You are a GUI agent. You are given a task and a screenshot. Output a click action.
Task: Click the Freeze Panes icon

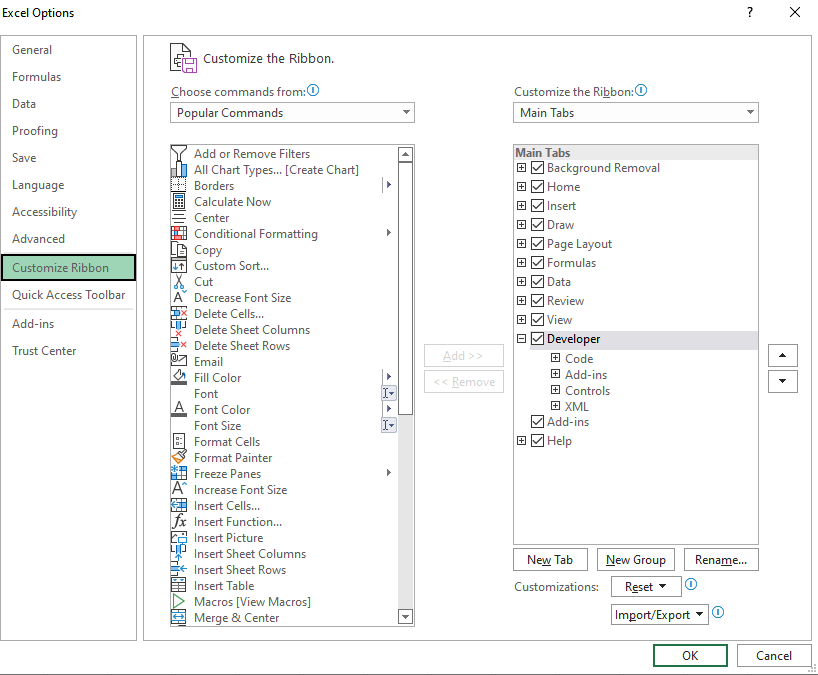[179, 474]
